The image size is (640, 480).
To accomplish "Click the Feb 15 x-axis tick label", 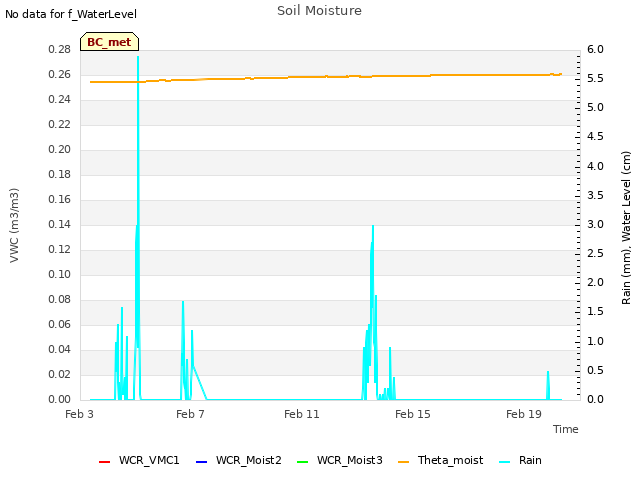I will tap(413, 414).
